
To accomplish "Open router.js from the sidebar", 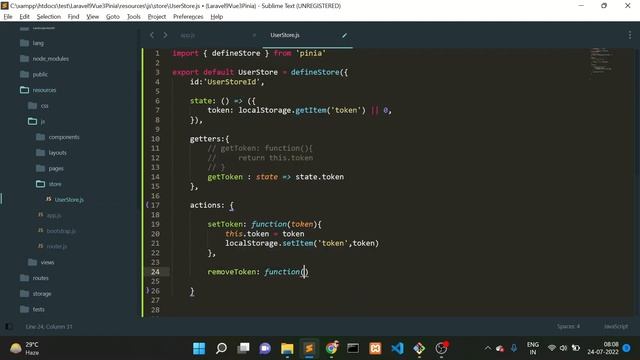I will pyautogui.click(x=56, y=246).
